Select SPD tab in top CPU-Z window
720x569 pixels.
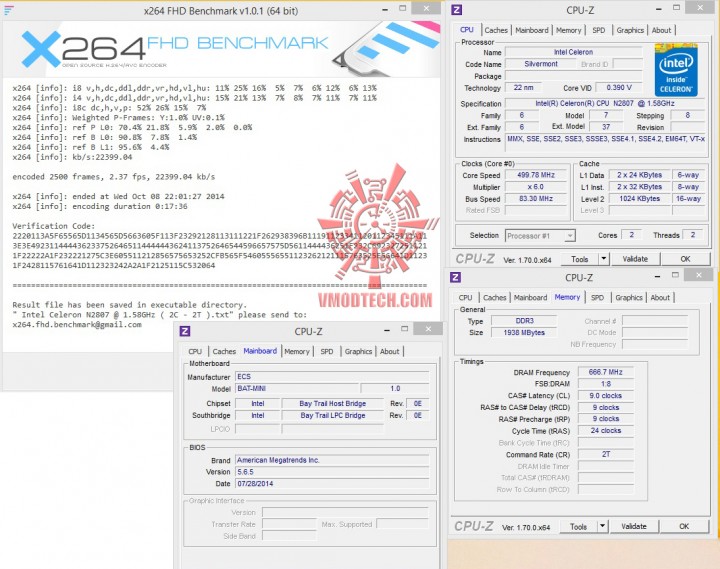pos(599,30)
